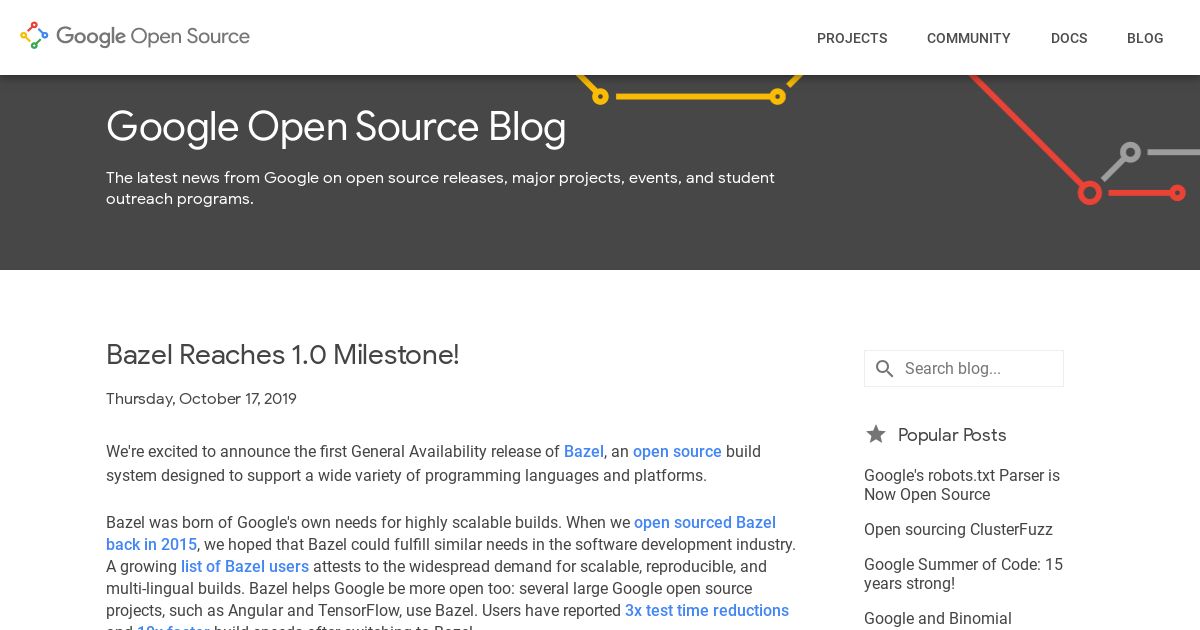Follow the 'open source' link
Screen dimensions: 1200x630
pos(677,452)
